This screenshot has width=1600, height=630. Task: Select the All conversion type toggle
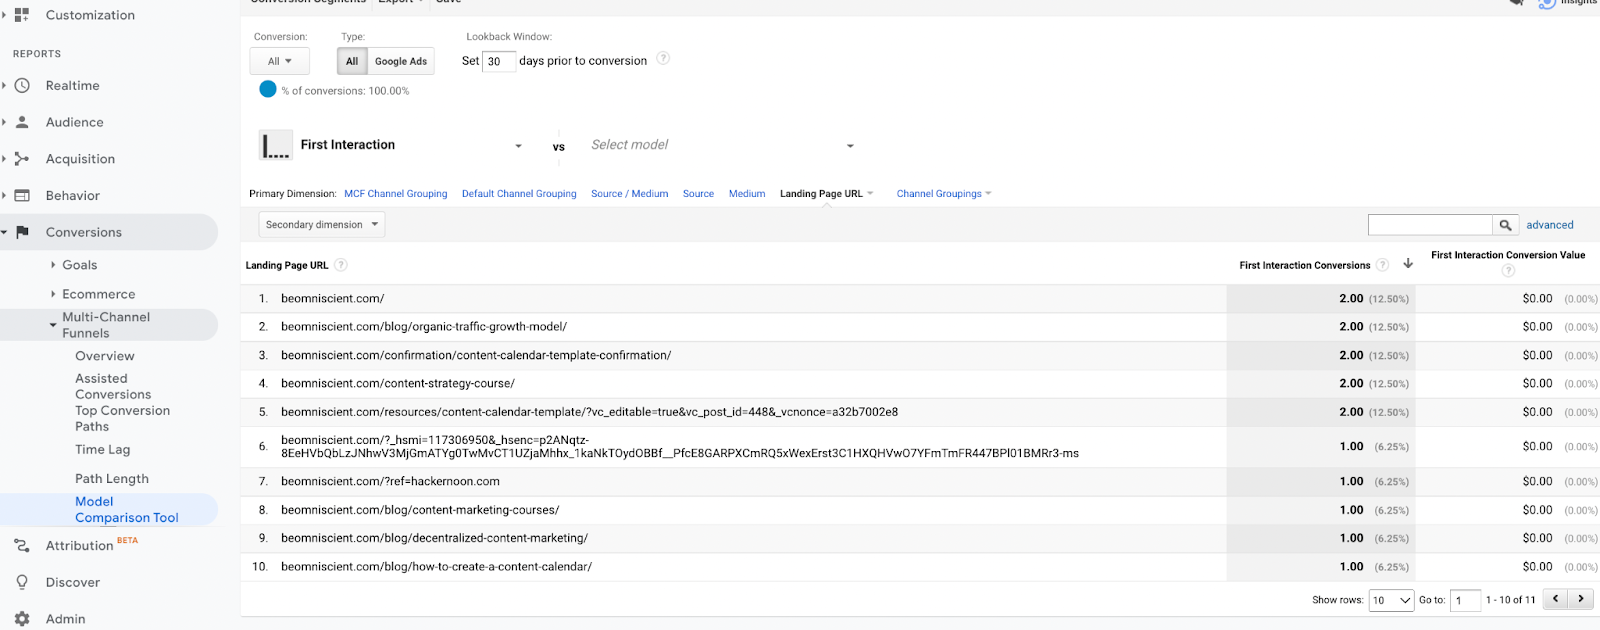pos(352,61)
